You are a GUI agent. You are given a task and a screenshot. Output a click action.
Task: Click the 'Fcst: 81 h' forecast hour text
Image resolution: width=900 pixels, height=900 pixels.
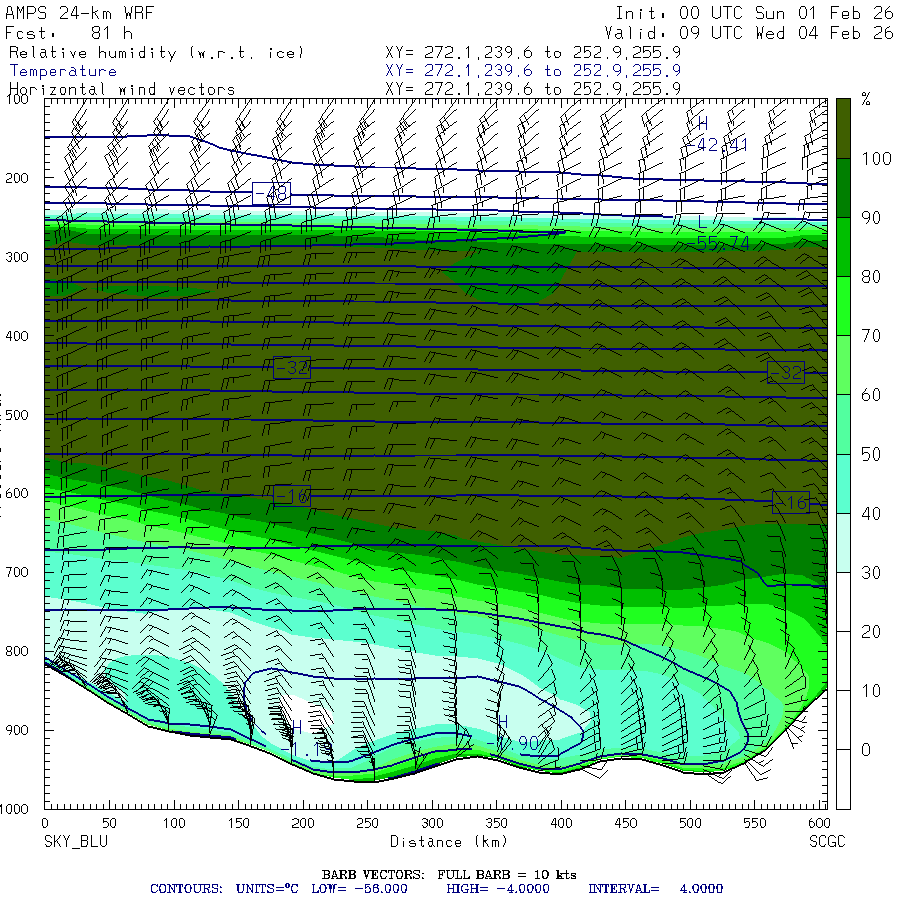tap(69, 33)
